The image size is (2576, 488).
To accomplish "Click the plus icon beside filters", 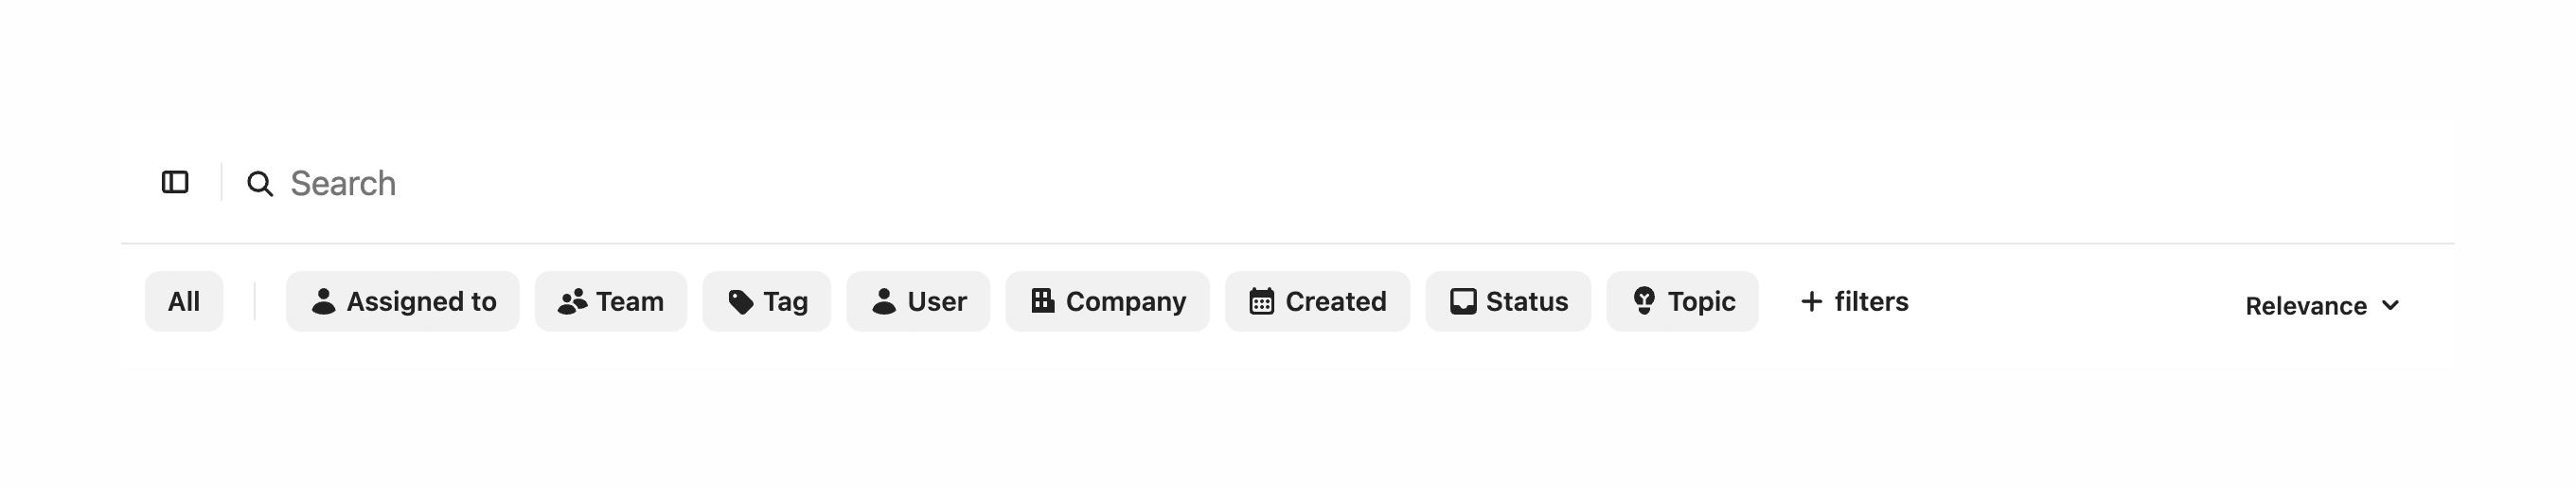I will tap(1811, 301).
